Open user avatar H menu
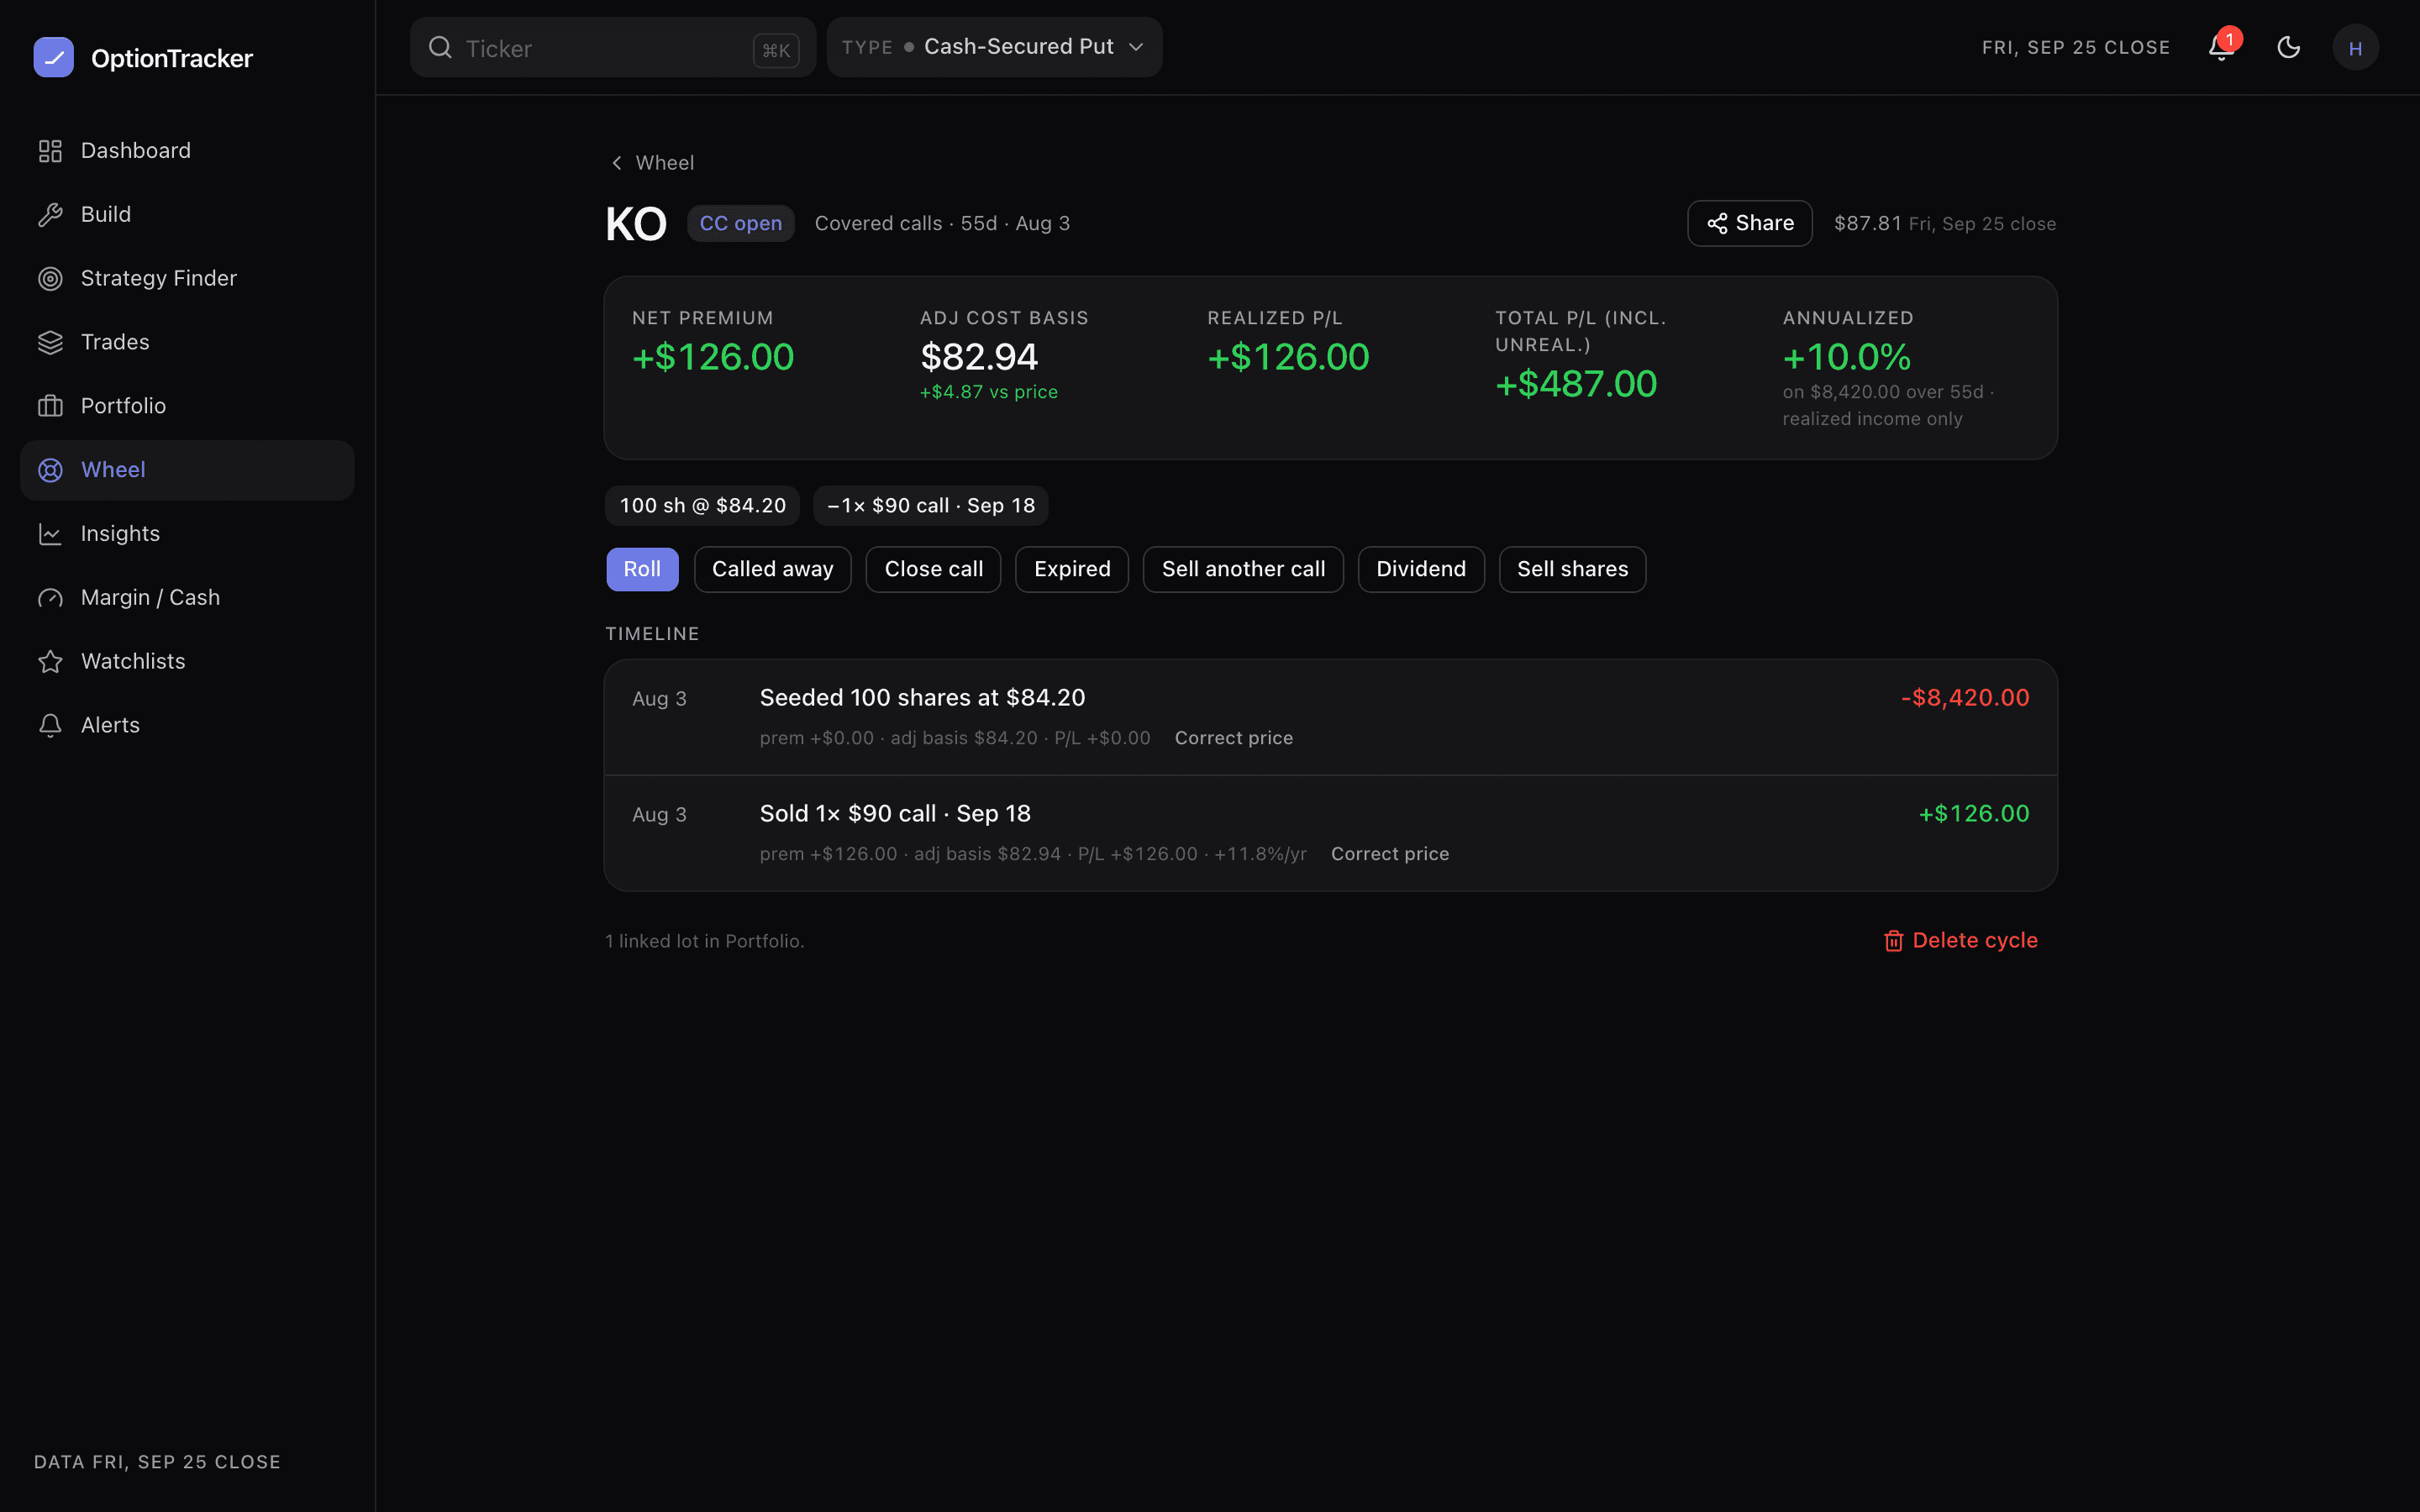The width and height of the screenshot is (2420, 1512). coord(2355,48)
